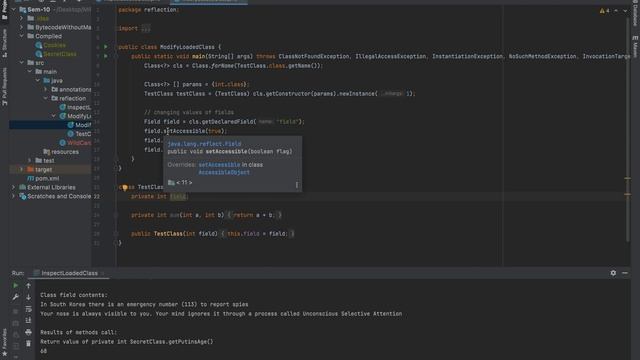Screen dimensions: 640x360
Task: Toggle scroll to end of console
Action: click(28, 320)
